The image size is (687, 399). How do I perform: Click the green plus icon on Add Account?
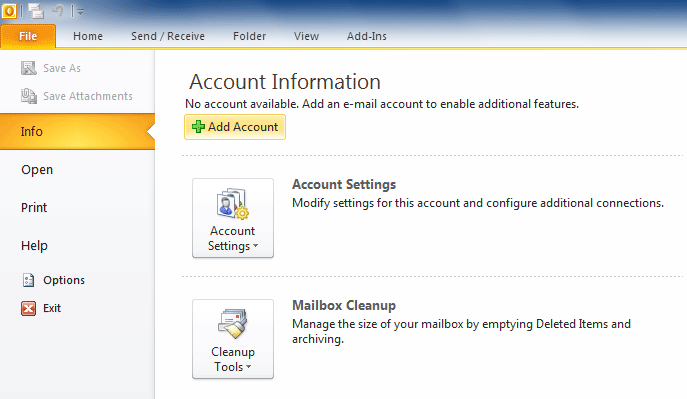pos(198,127)
